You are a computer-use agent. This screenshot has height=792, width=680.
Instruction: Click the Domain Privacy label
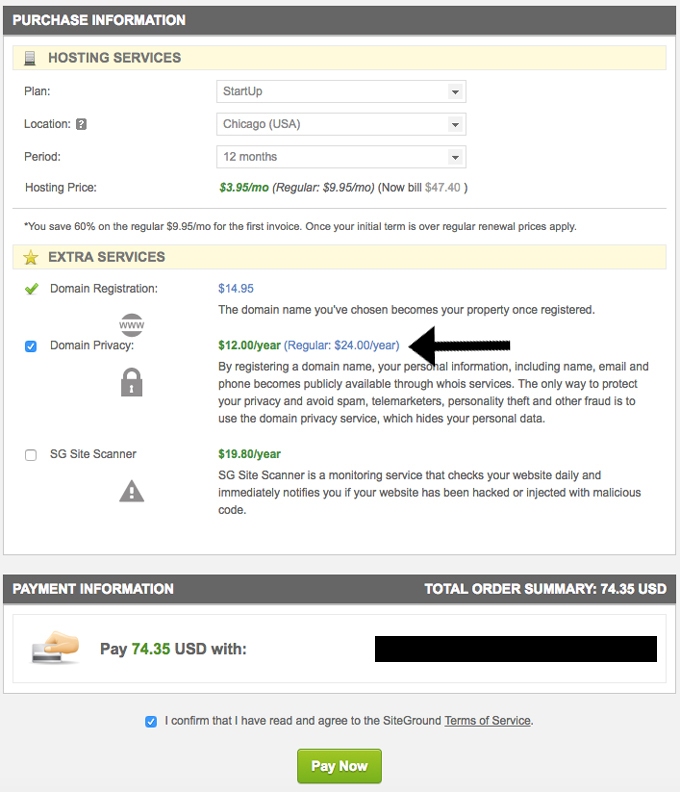(x=92, y=345)
